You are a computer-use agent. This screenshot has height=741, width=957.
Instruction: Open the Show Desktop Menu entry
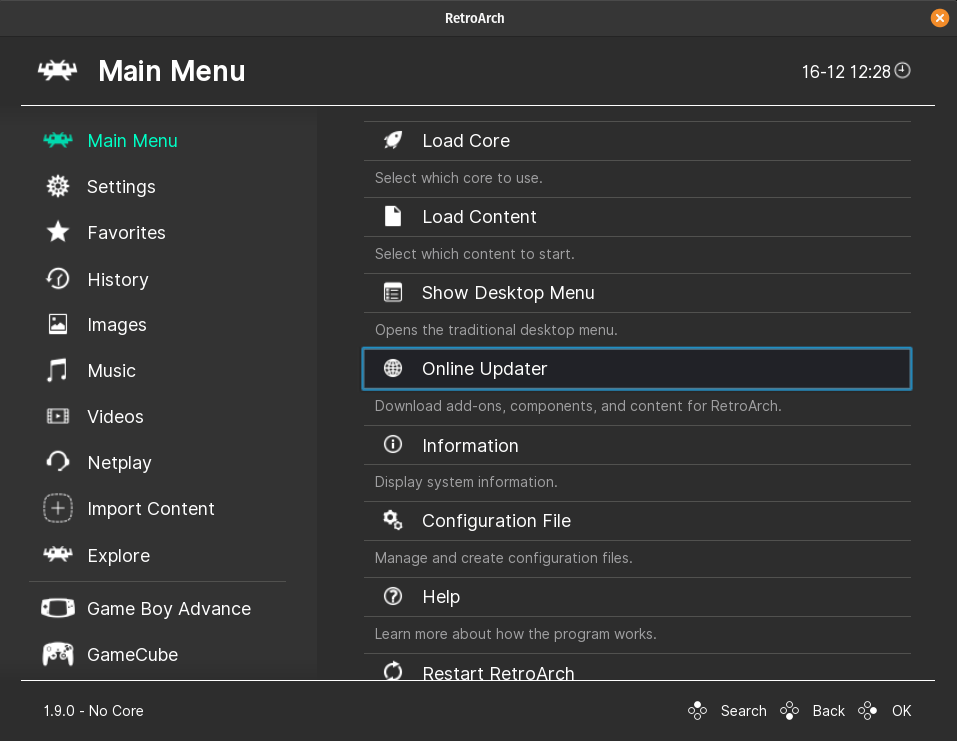click(x=508, y=293)
